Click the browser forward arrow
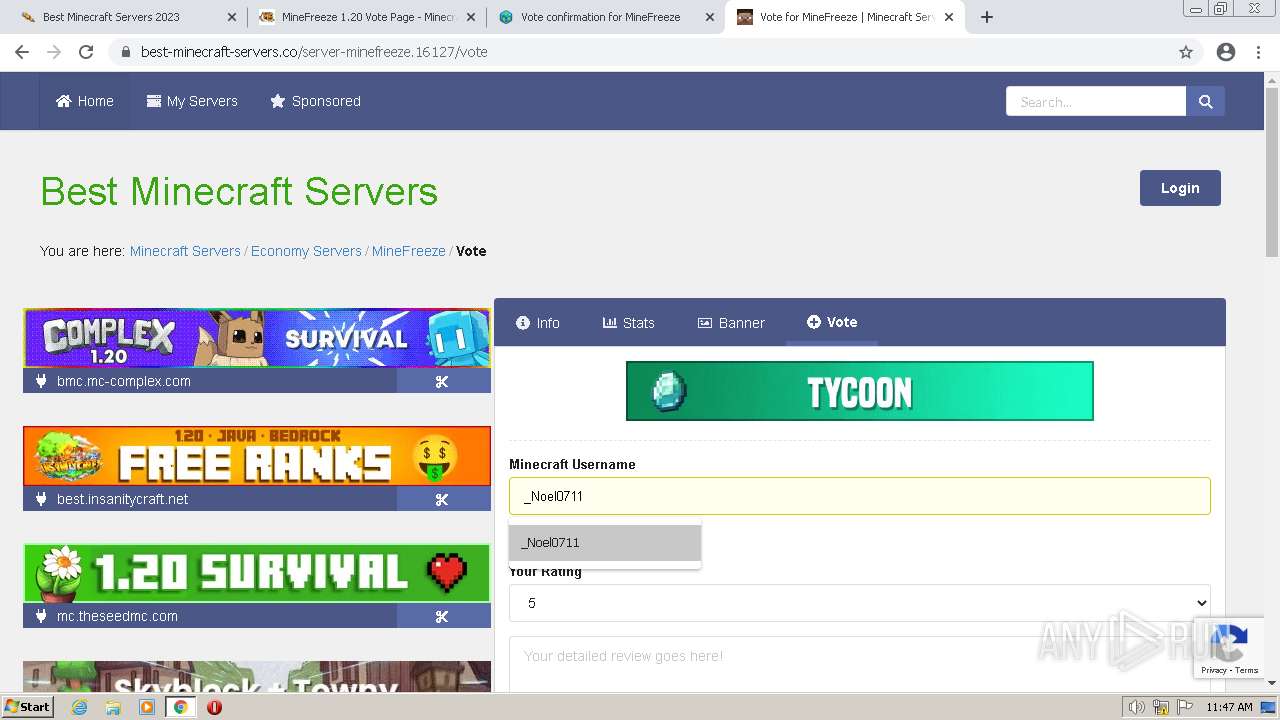Screen dimensions: 1280x720 (54, 52)
